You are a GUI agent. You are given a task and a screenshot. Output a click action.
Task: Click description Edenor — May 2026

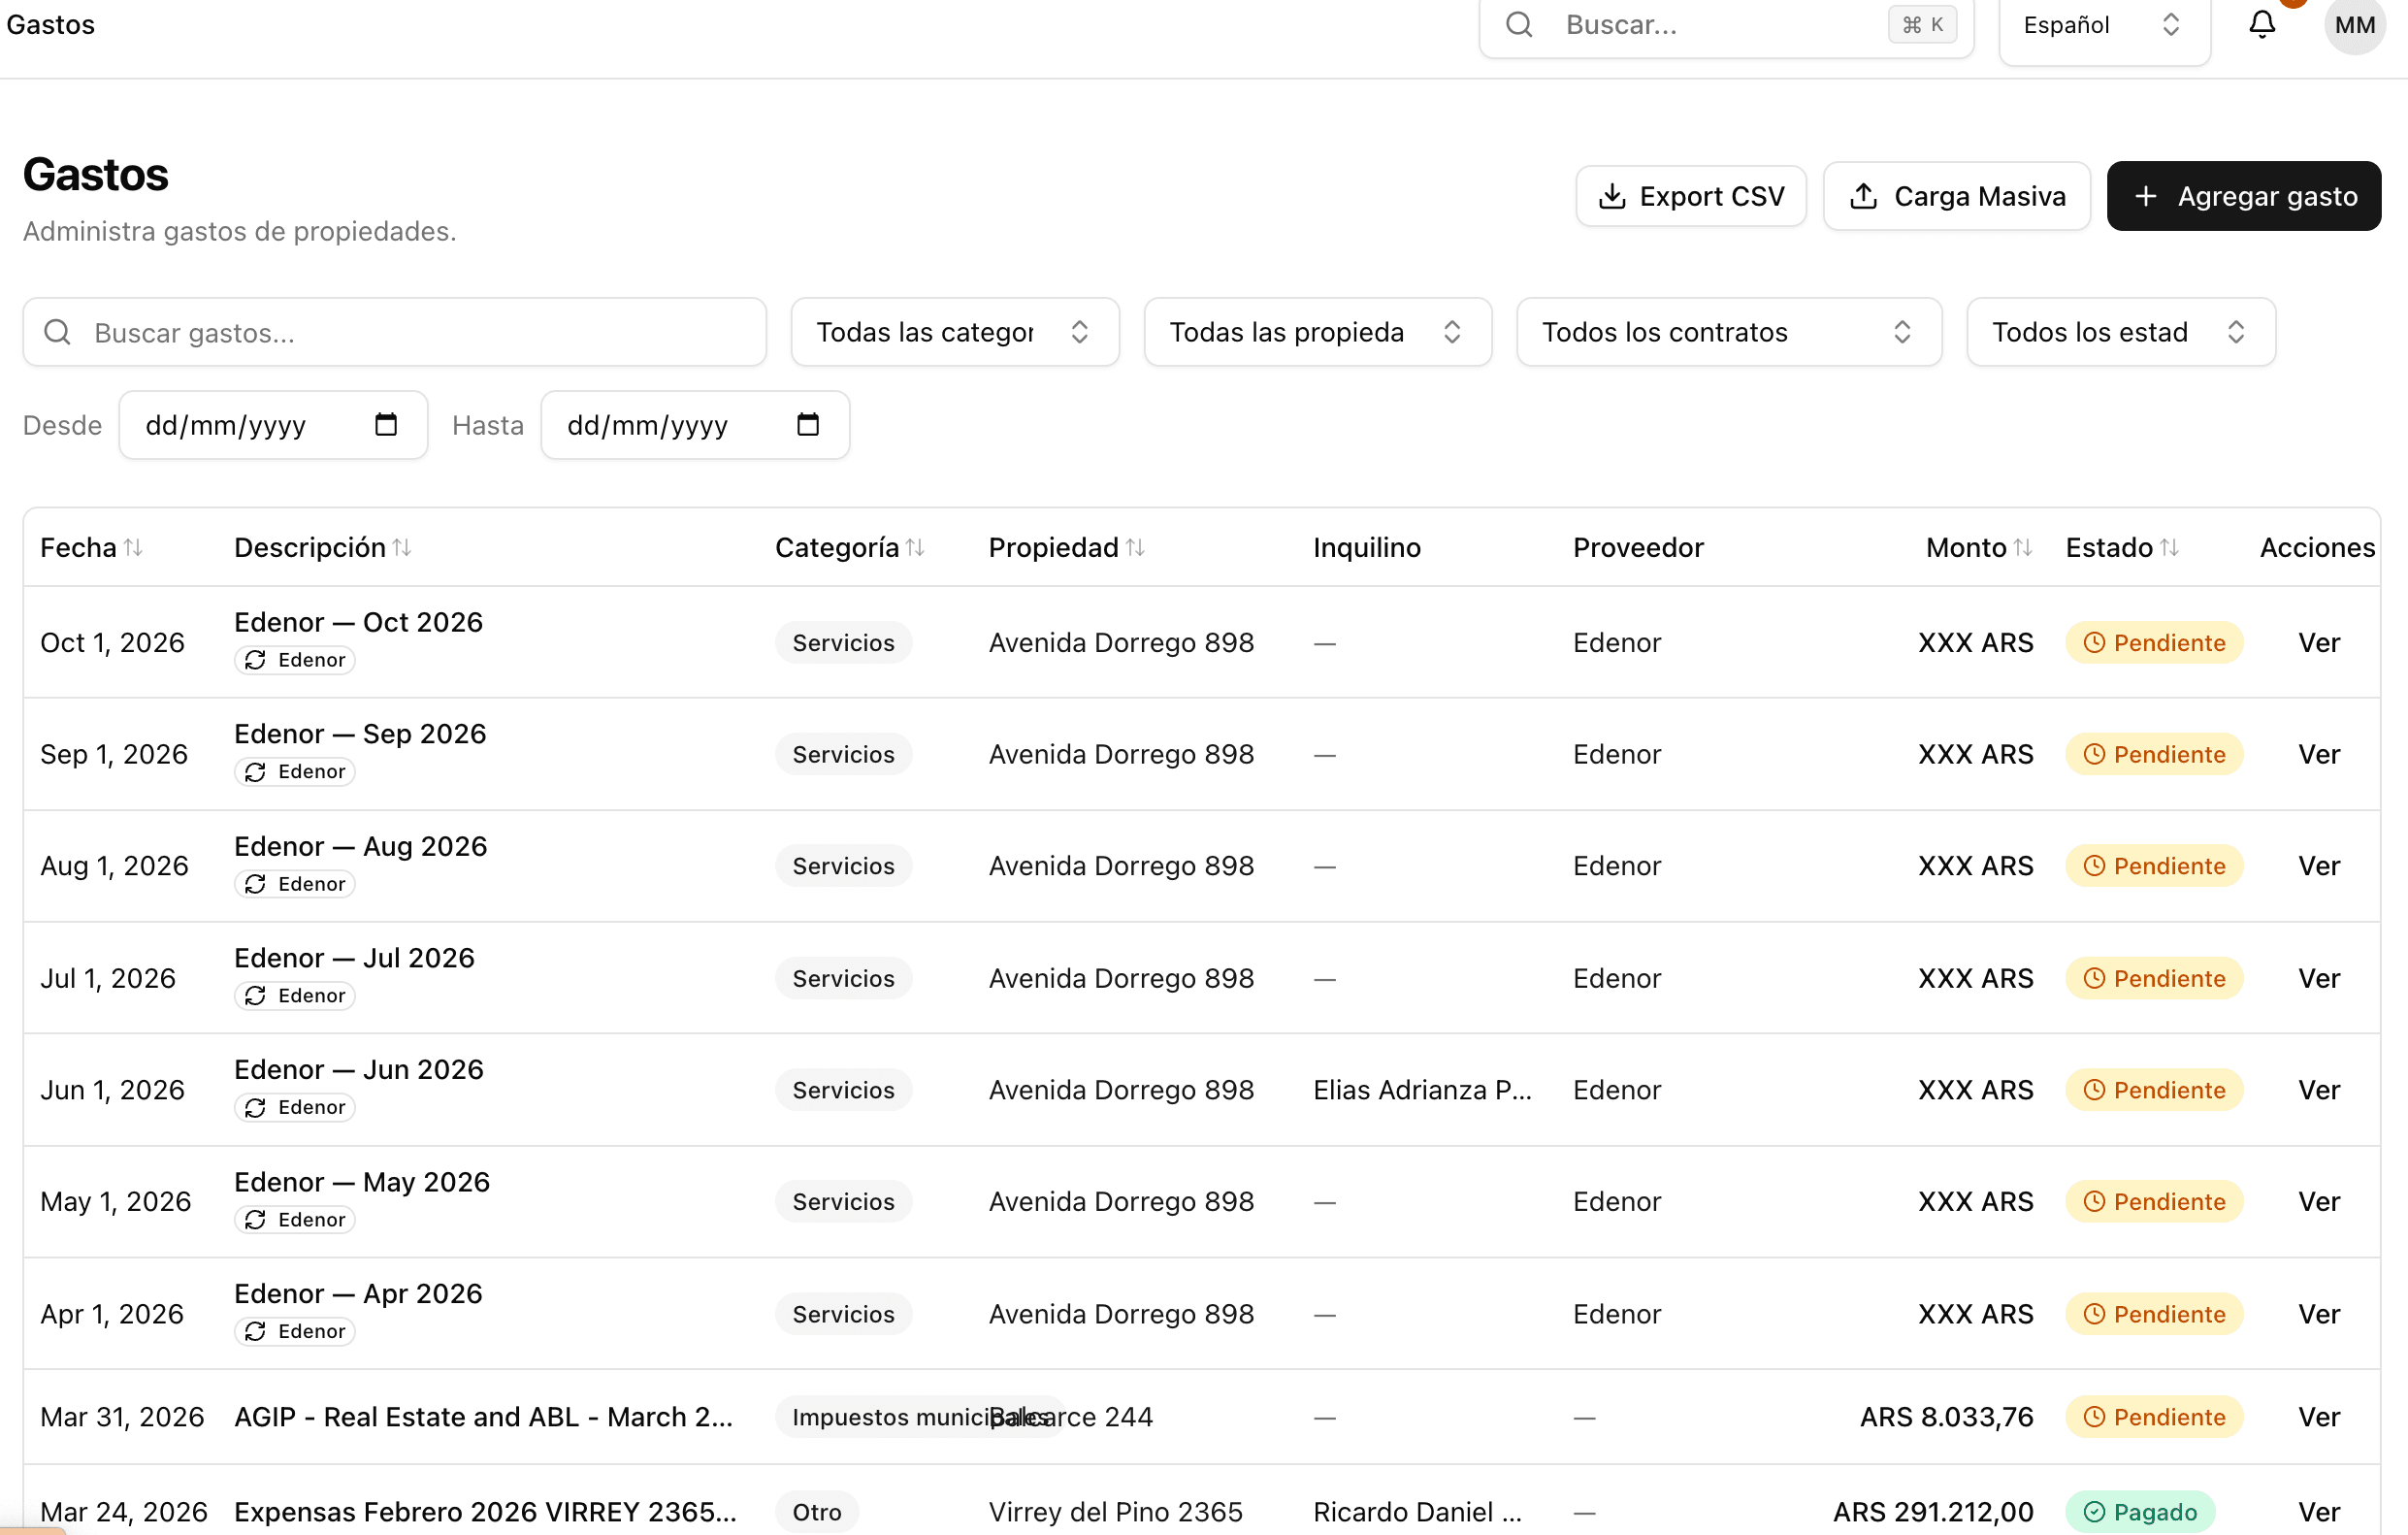click(x=362, y=1182)
